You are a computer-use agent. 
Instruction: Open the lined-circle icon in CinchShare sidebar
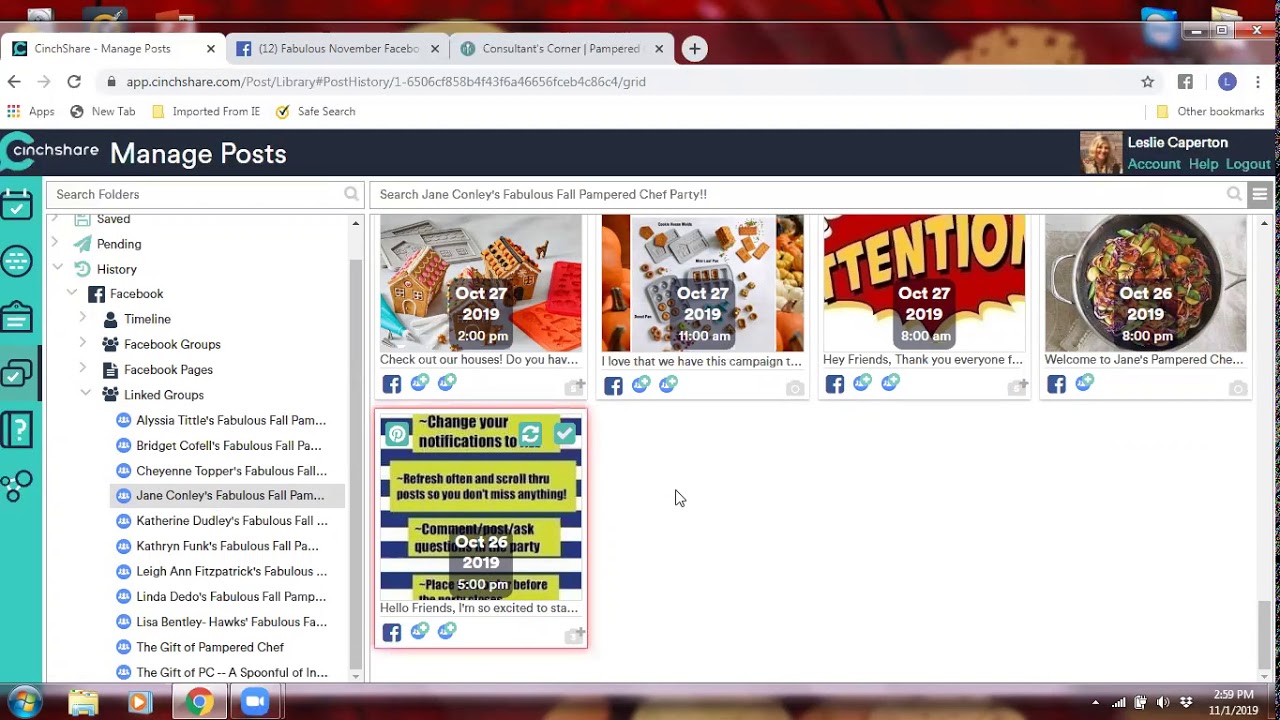click(x=17, y=261)
